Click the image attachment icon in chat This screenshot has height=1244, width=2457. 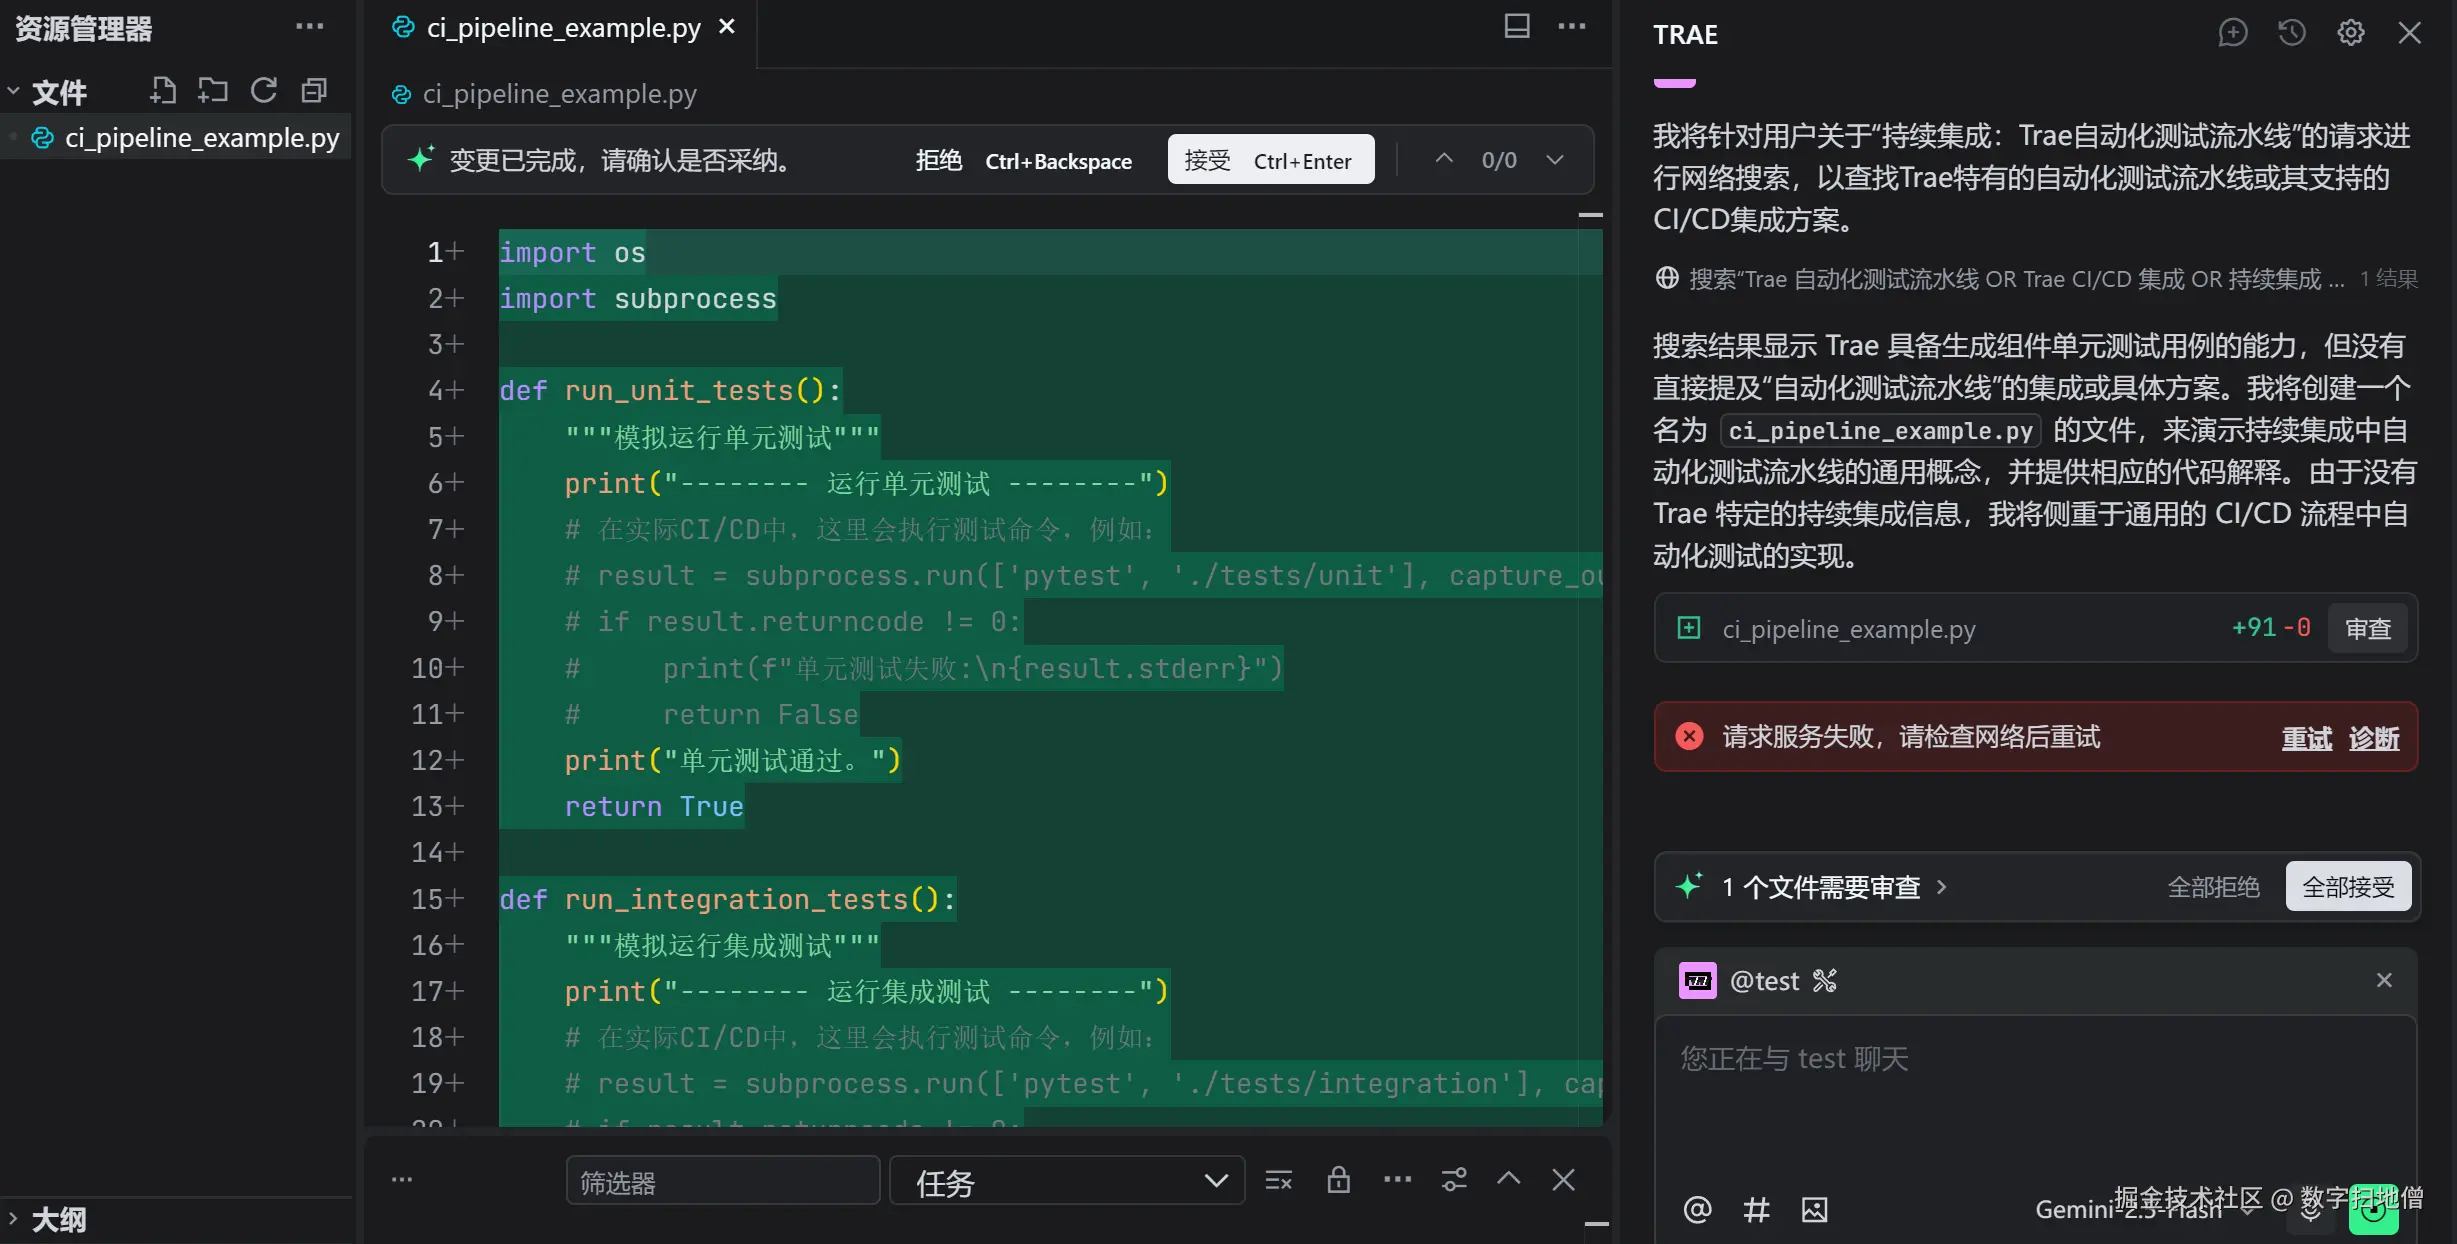[1814, 1210]
